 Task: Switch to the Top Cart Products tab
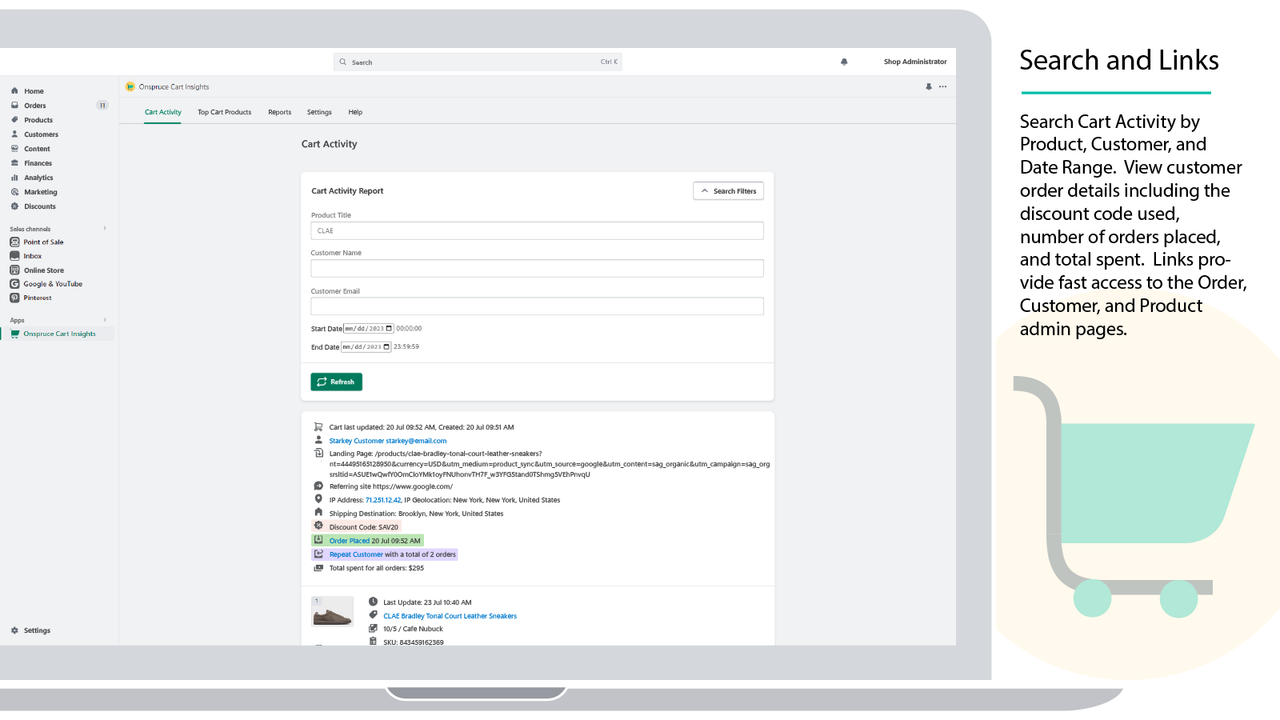[225, 112]
